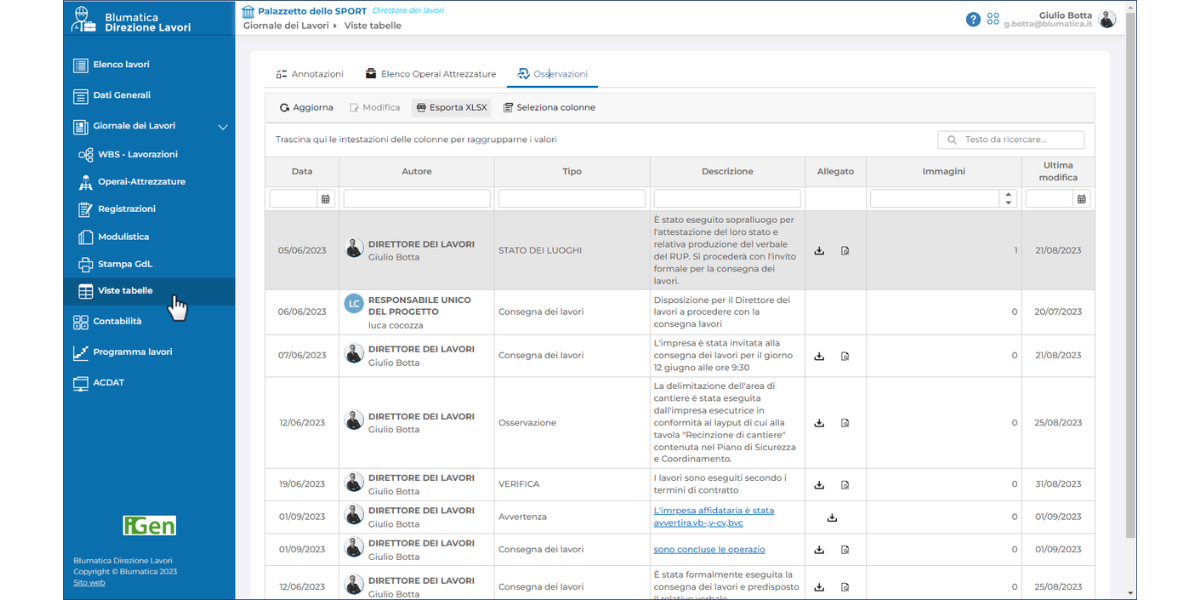This screenshot has width=1200, height=600.
Task: Click the Immagini filter spinner arrows
Action: coord(1008,199)
